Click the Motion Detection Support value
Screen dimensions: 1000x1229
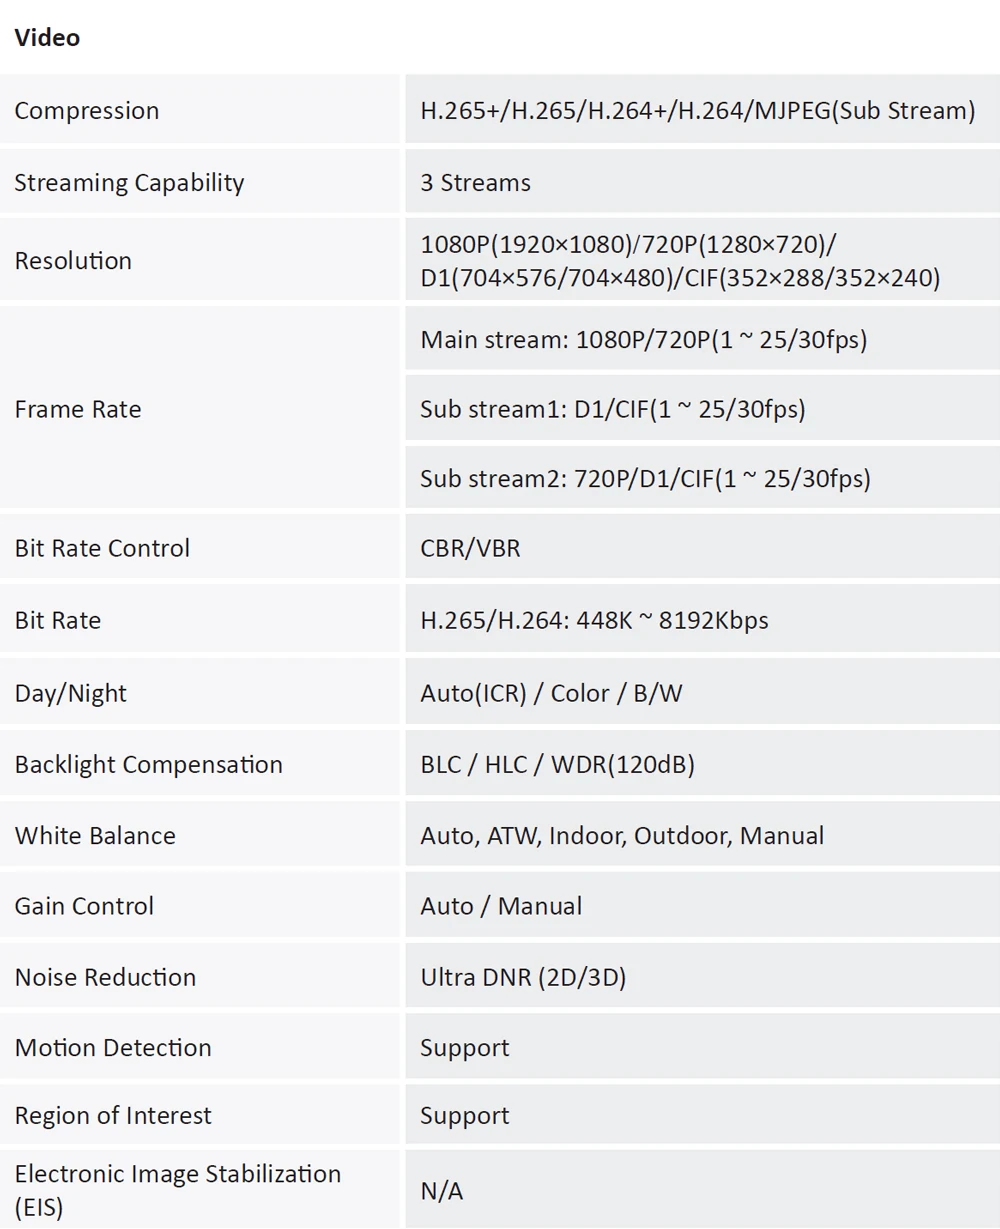pyautogui.click(x=464, y=1048)
